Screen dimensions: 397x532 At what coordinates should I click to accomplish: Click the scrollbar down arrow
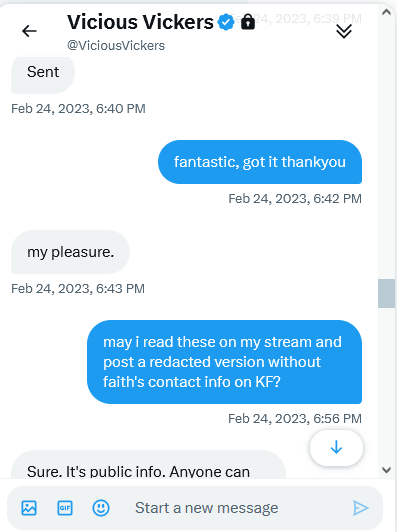386,470
